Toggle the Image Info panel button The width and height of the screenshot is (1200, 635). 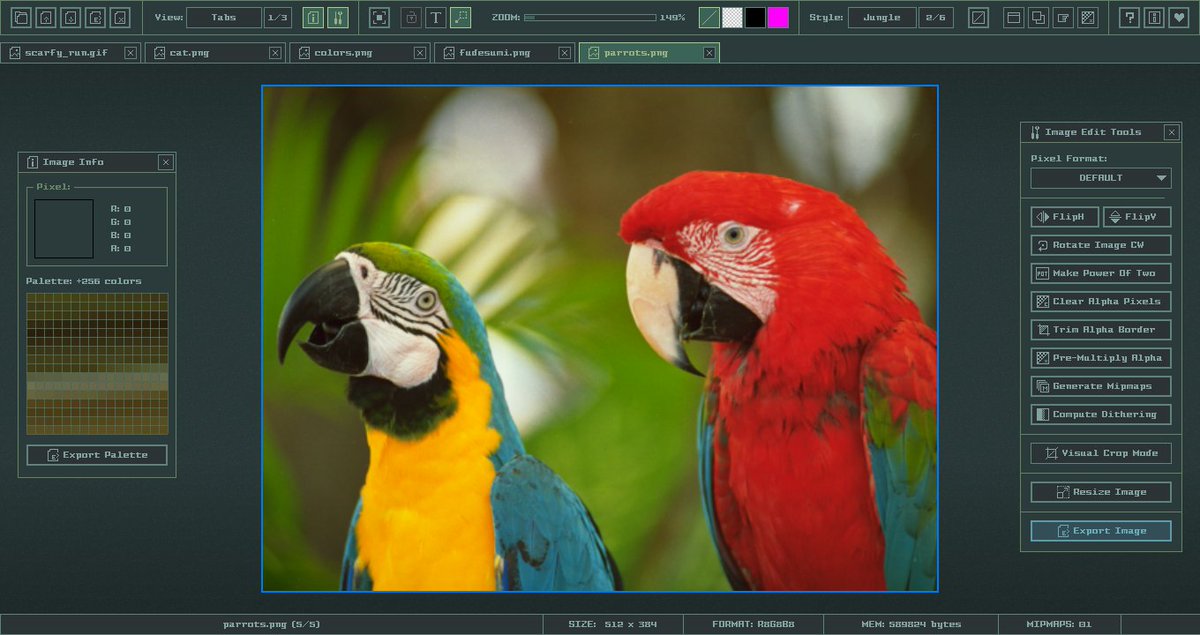[313, 17]
